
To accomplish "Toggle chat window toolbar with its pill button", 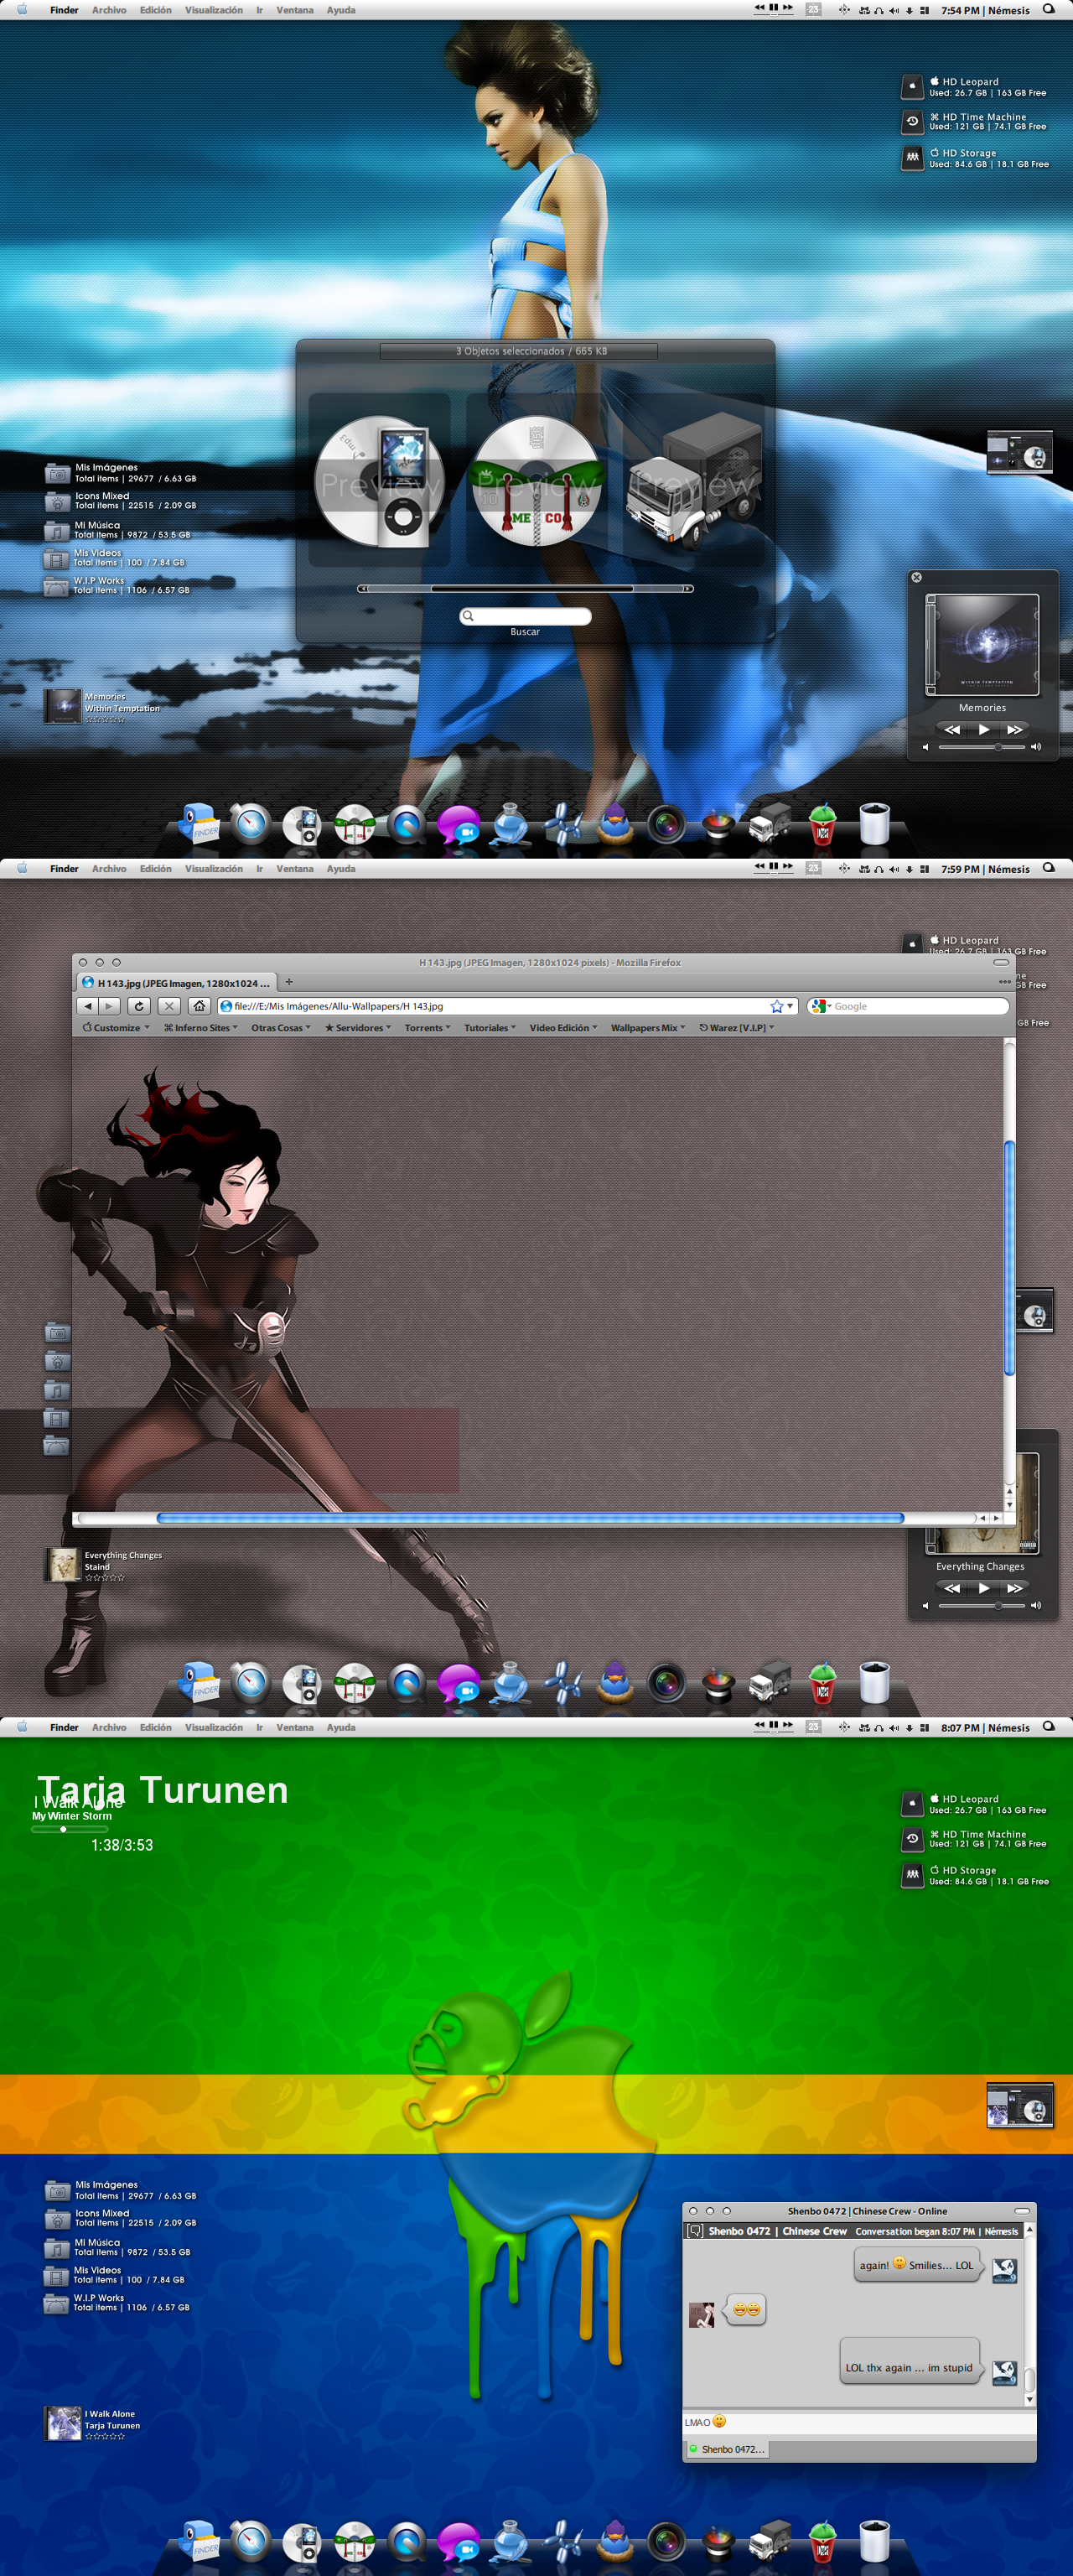I will point(1021,2211).
